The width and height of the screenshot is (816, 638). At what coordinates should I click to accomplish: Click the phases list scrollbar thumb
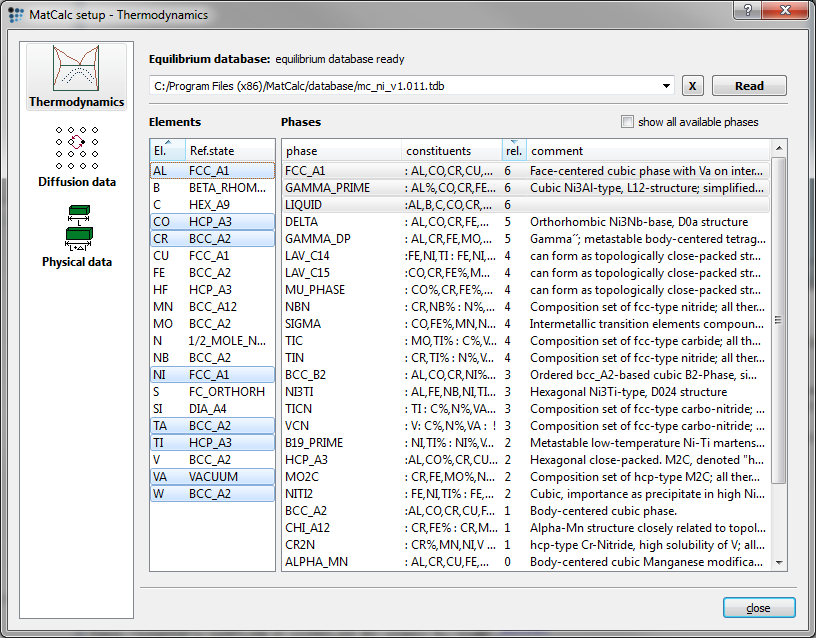tap(779, 320)
